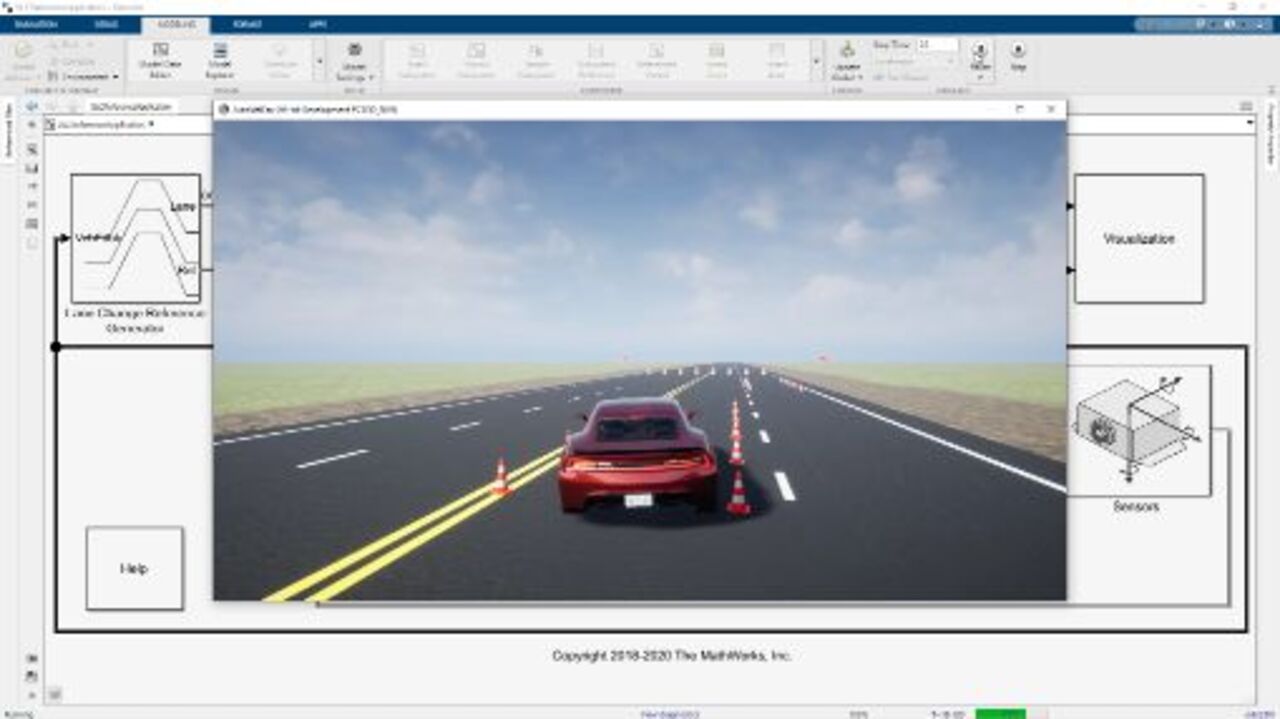Expand the Design gallery arrow
The image size is (1280, 719).
click(319, 60)
